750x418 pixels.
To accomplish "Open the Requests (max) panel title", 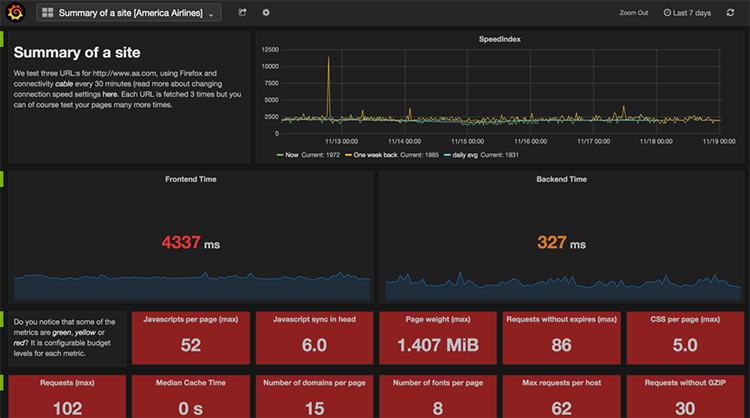I will (67, 383).
